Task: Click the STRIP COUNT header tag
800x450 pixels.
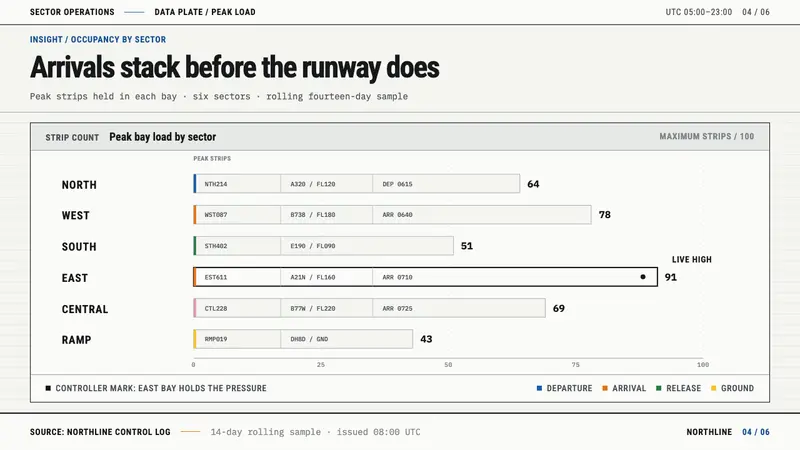Action: pos(72,137)
